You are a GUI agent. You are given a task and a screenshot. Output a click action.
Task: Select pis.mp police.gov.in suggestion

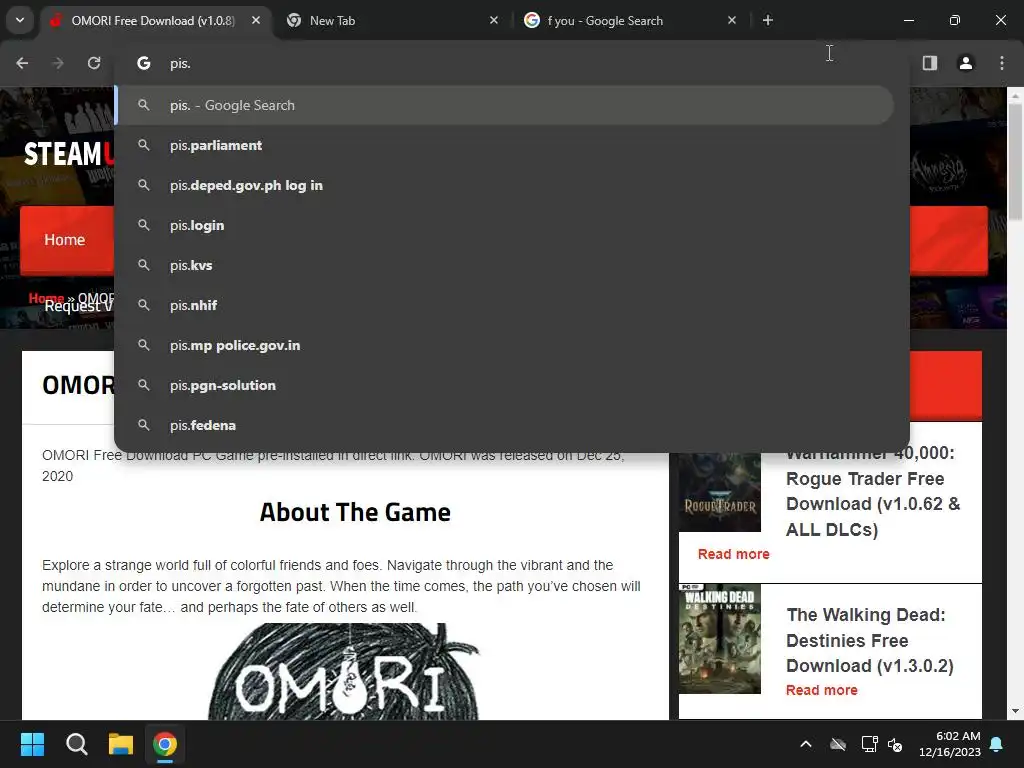pos(504,345)
